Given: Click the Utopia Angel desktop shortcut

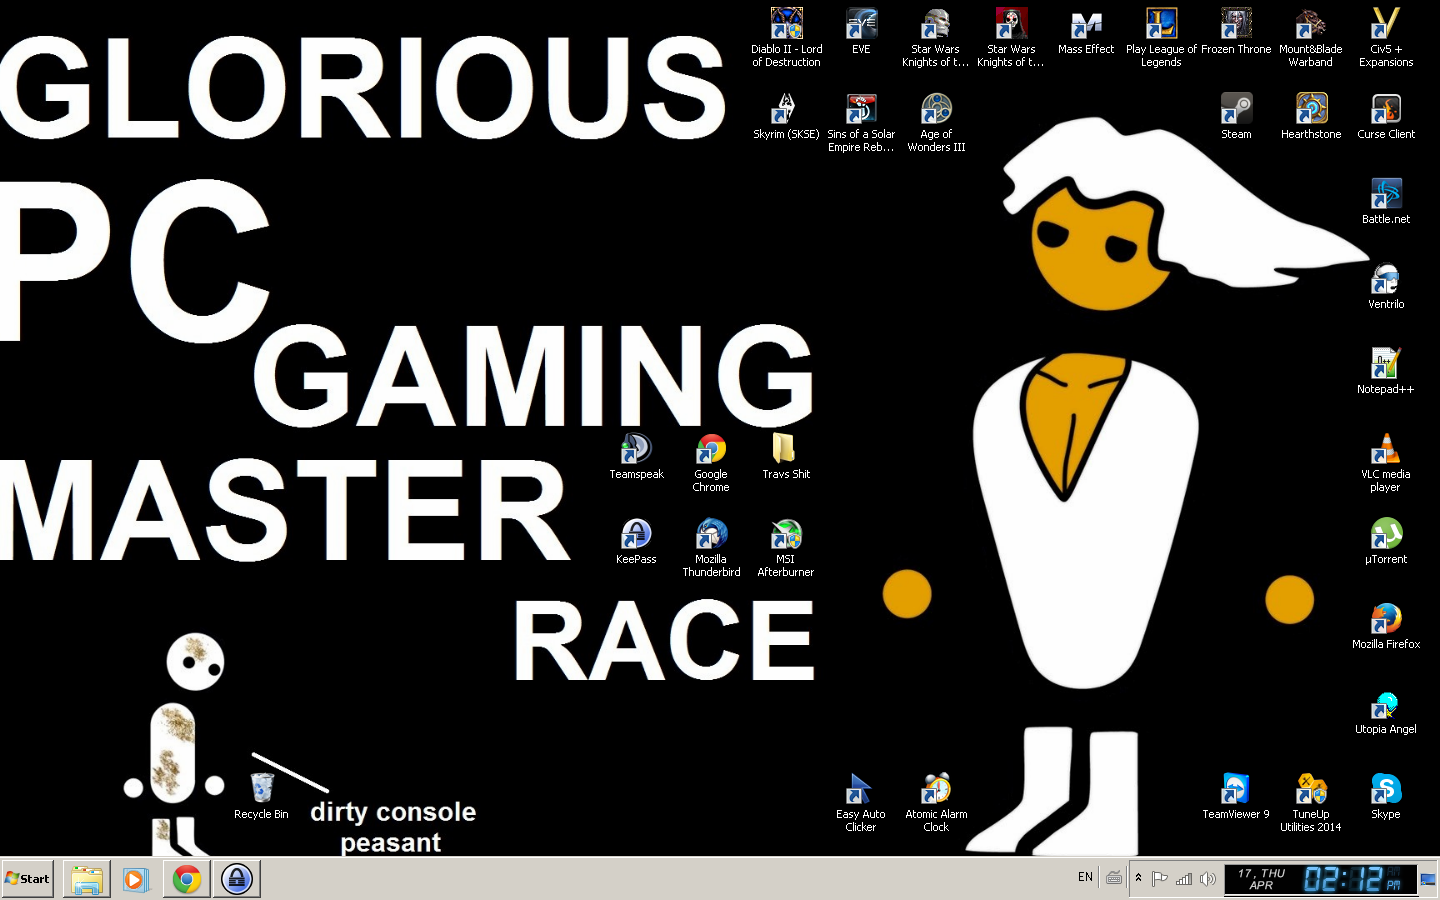Looking at the screenshot, I should click(1386, 711).
